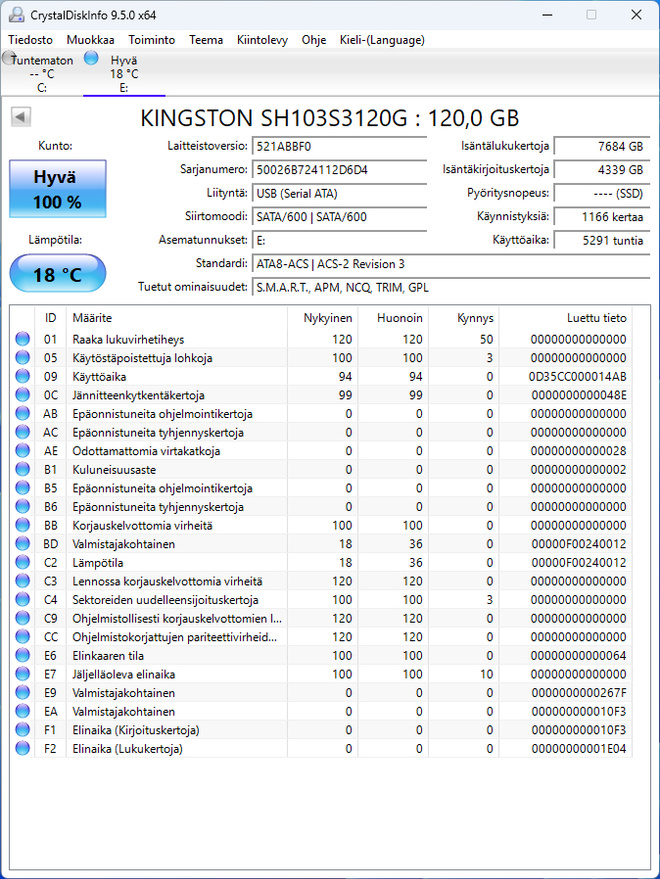Select the Tuntematon C: drive tab
This screenshot has width=660, height=879.
coord(41,73)
